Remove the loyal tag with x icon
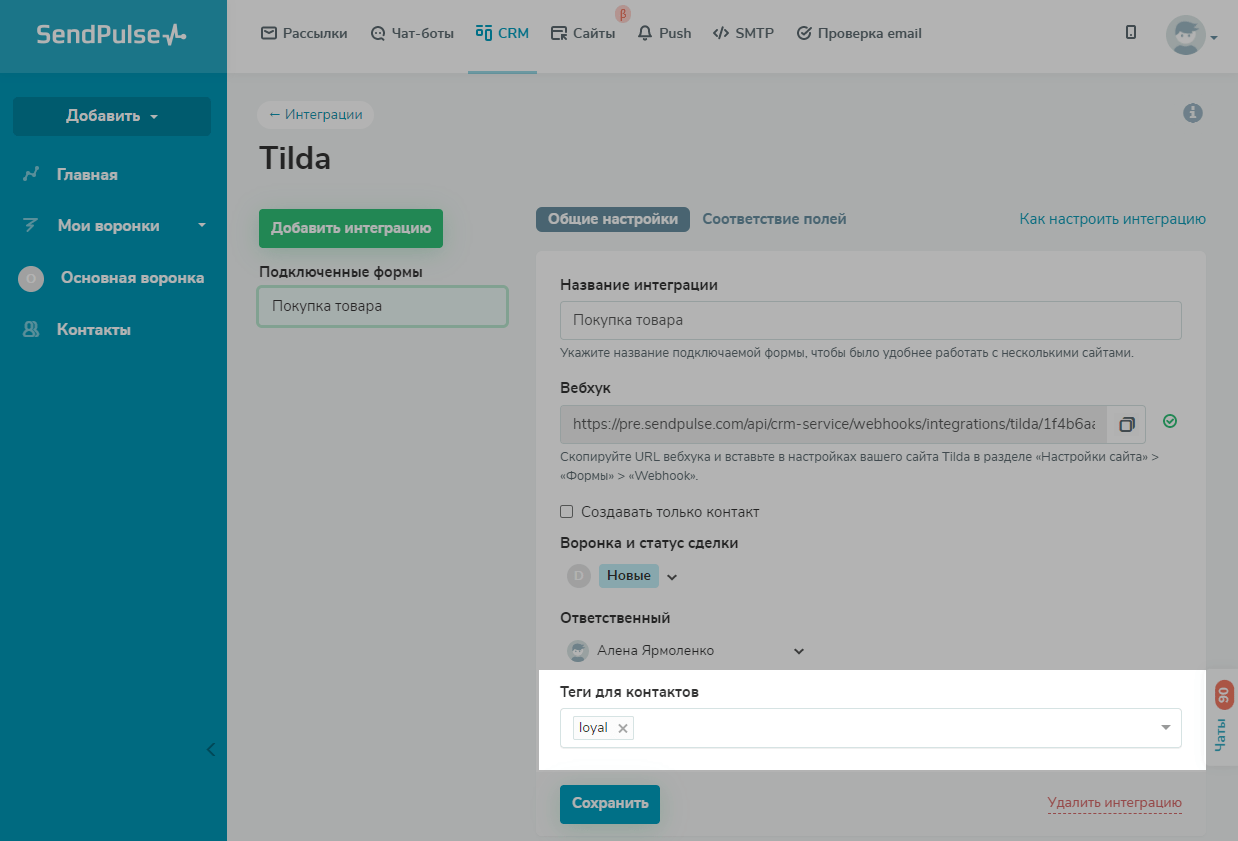1238x841 pixels. [623, 728]
